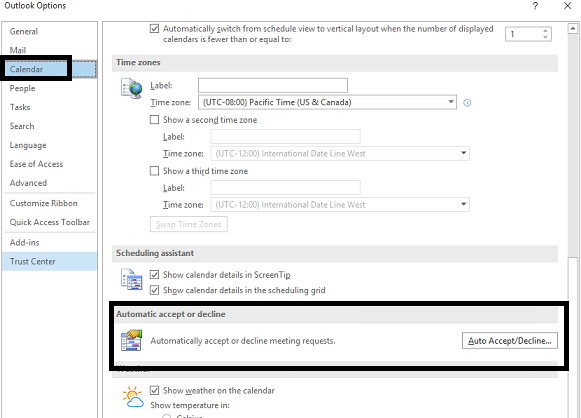This screenshot has height=418, width=581.
Task: Open the Pacific Time zone dropdown
Action: tap(451, 102)
